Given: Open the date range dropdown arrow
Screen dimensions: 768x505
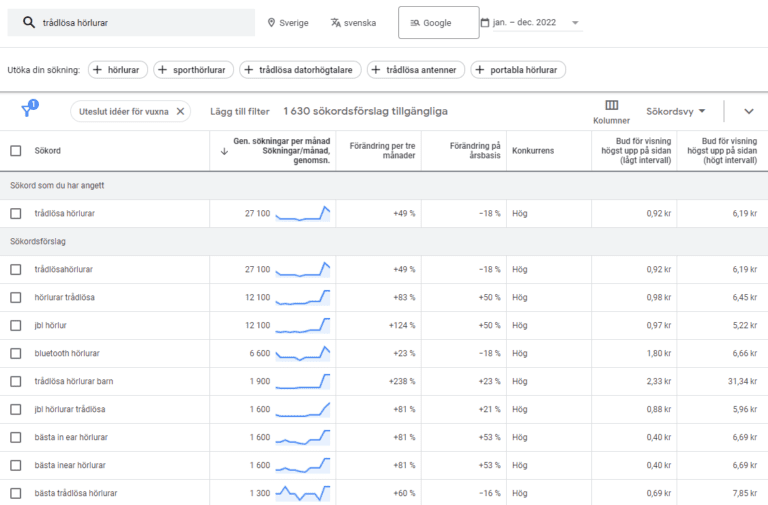Looking at the screenshot, I should [x=576, y=23].
